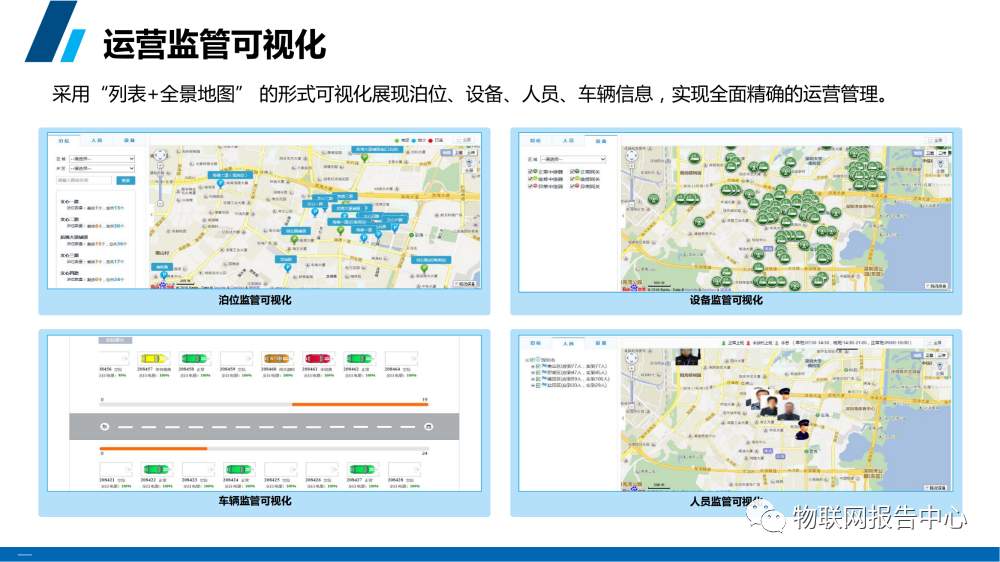Open the 区域 dropdown in parking panel
Viewport: 1000px width, 562px height.
click(101, 159)
